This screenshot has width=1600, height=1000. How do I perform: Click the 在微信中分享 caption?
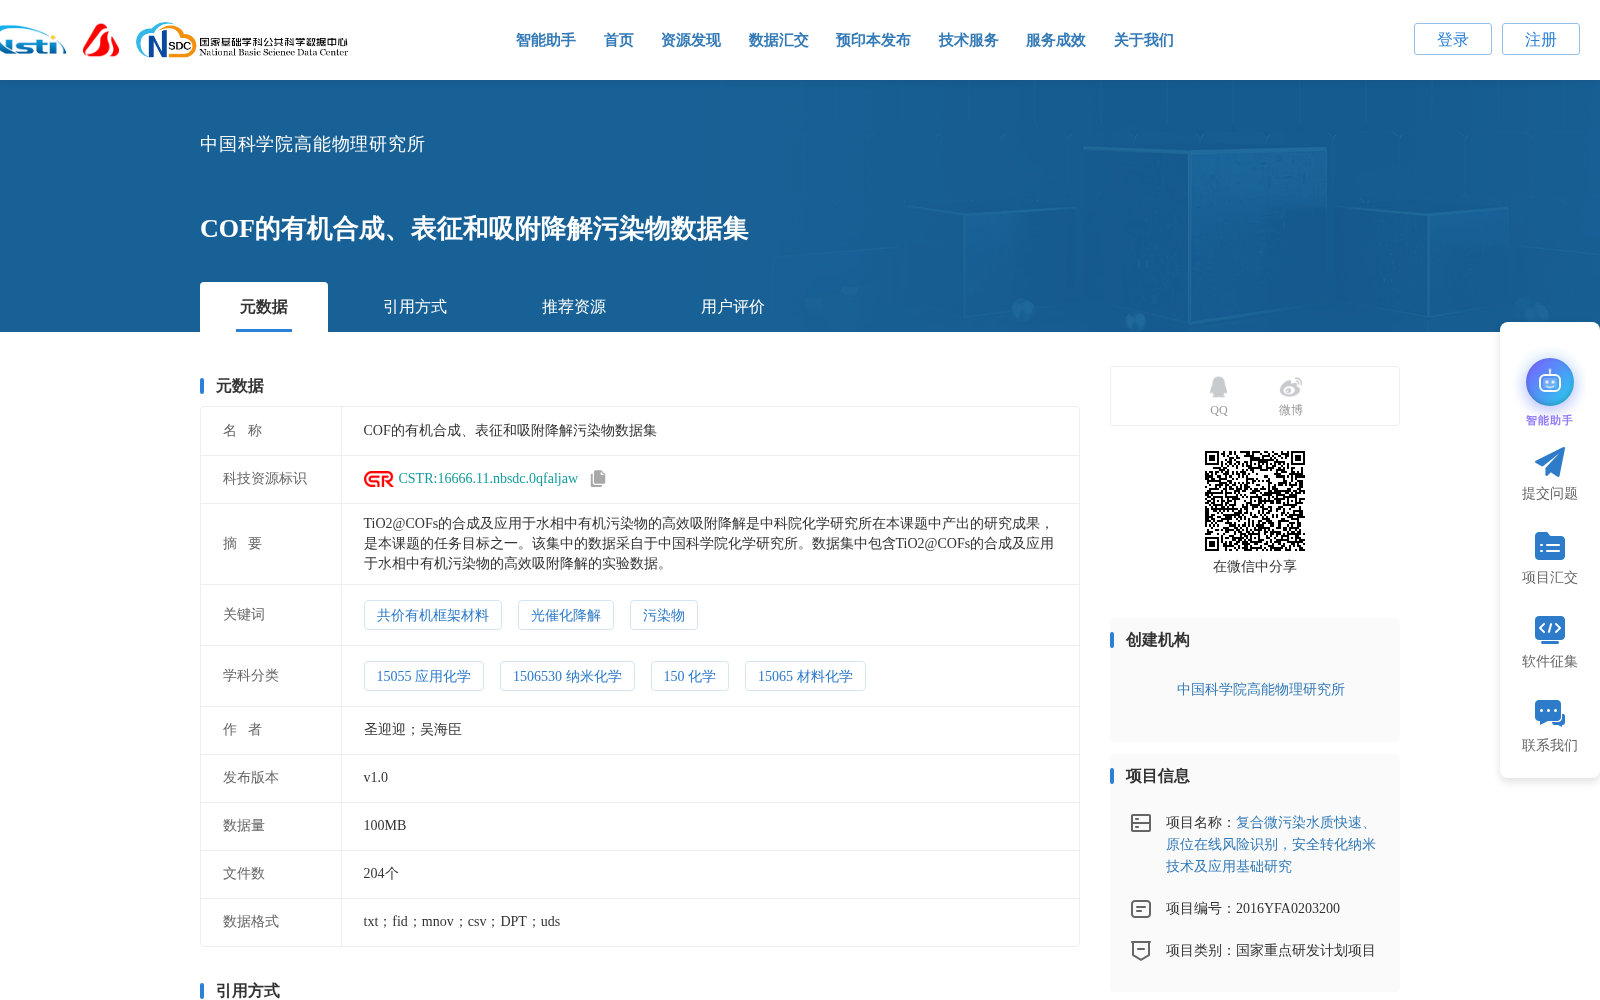(1255, 566)
